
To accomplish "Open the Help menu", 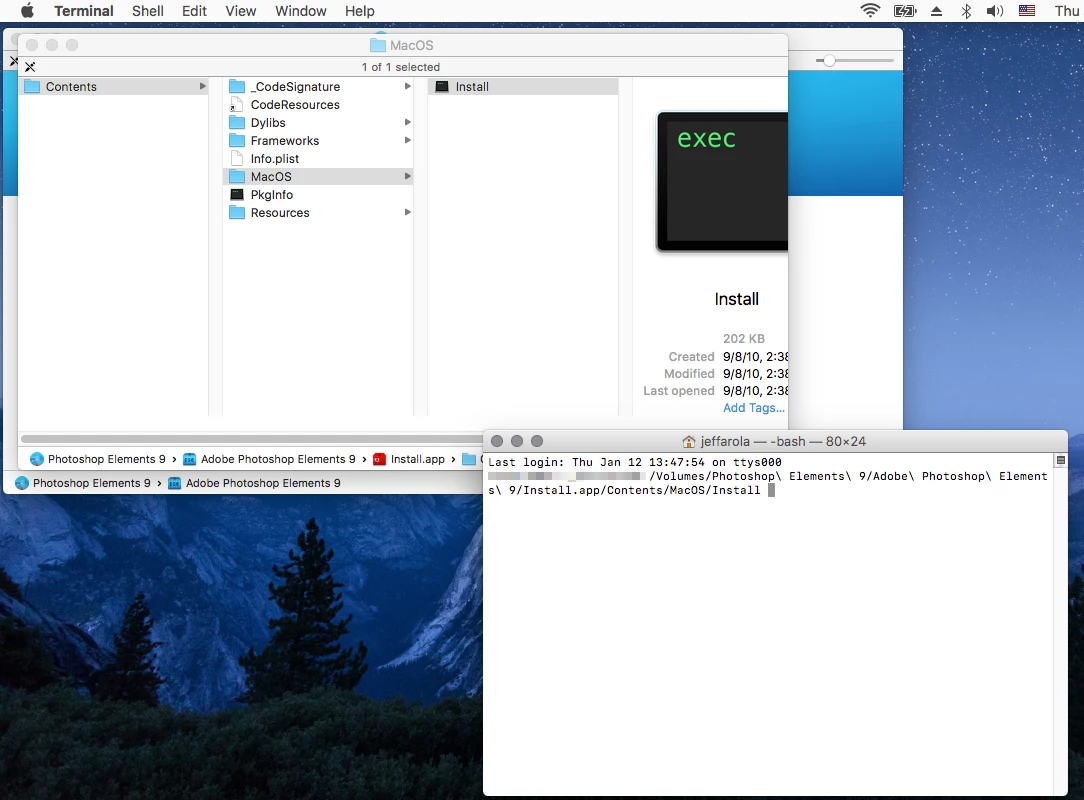I will pos(359,10).
